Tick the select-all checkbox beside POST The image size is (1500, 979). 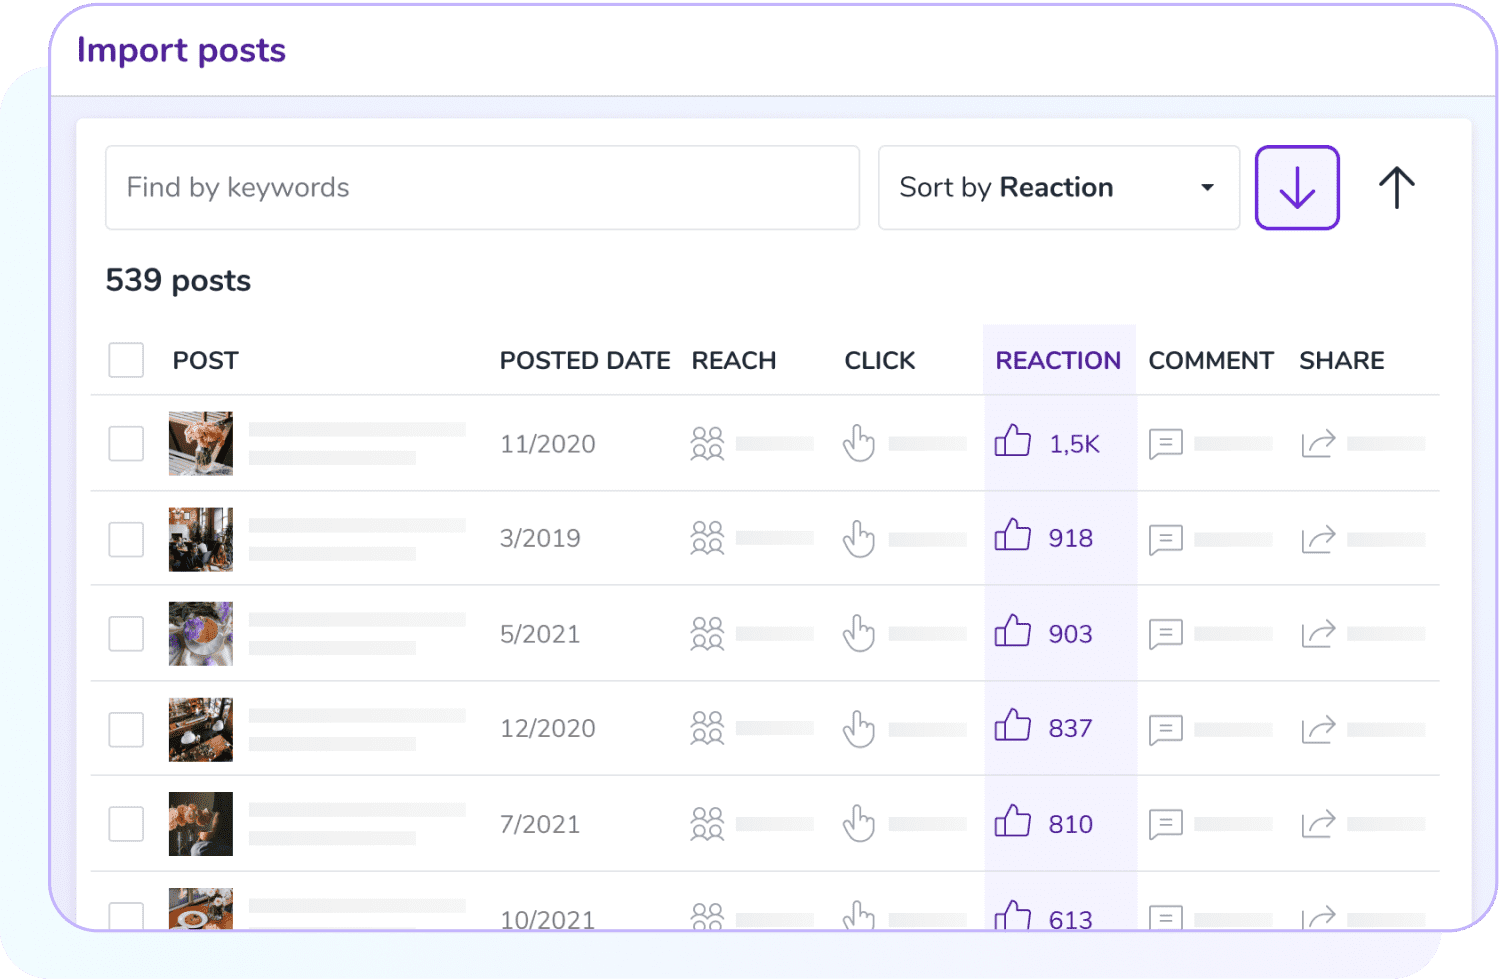(126, 360)
